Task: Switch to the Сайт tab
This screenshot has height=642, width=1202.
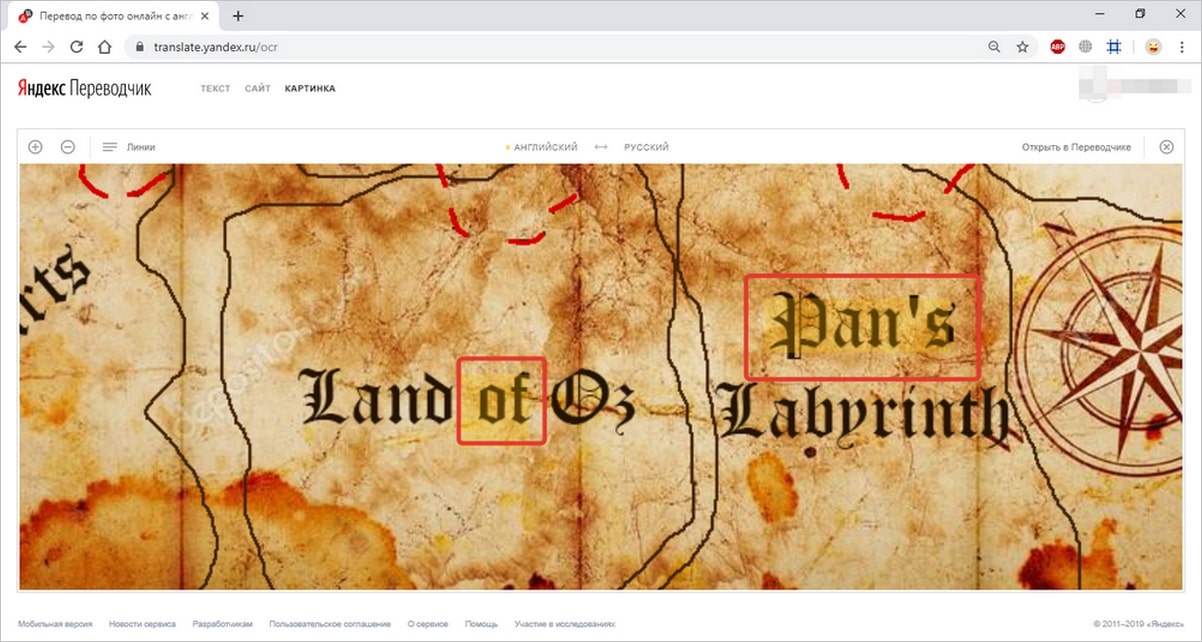Action: (257, 89)
